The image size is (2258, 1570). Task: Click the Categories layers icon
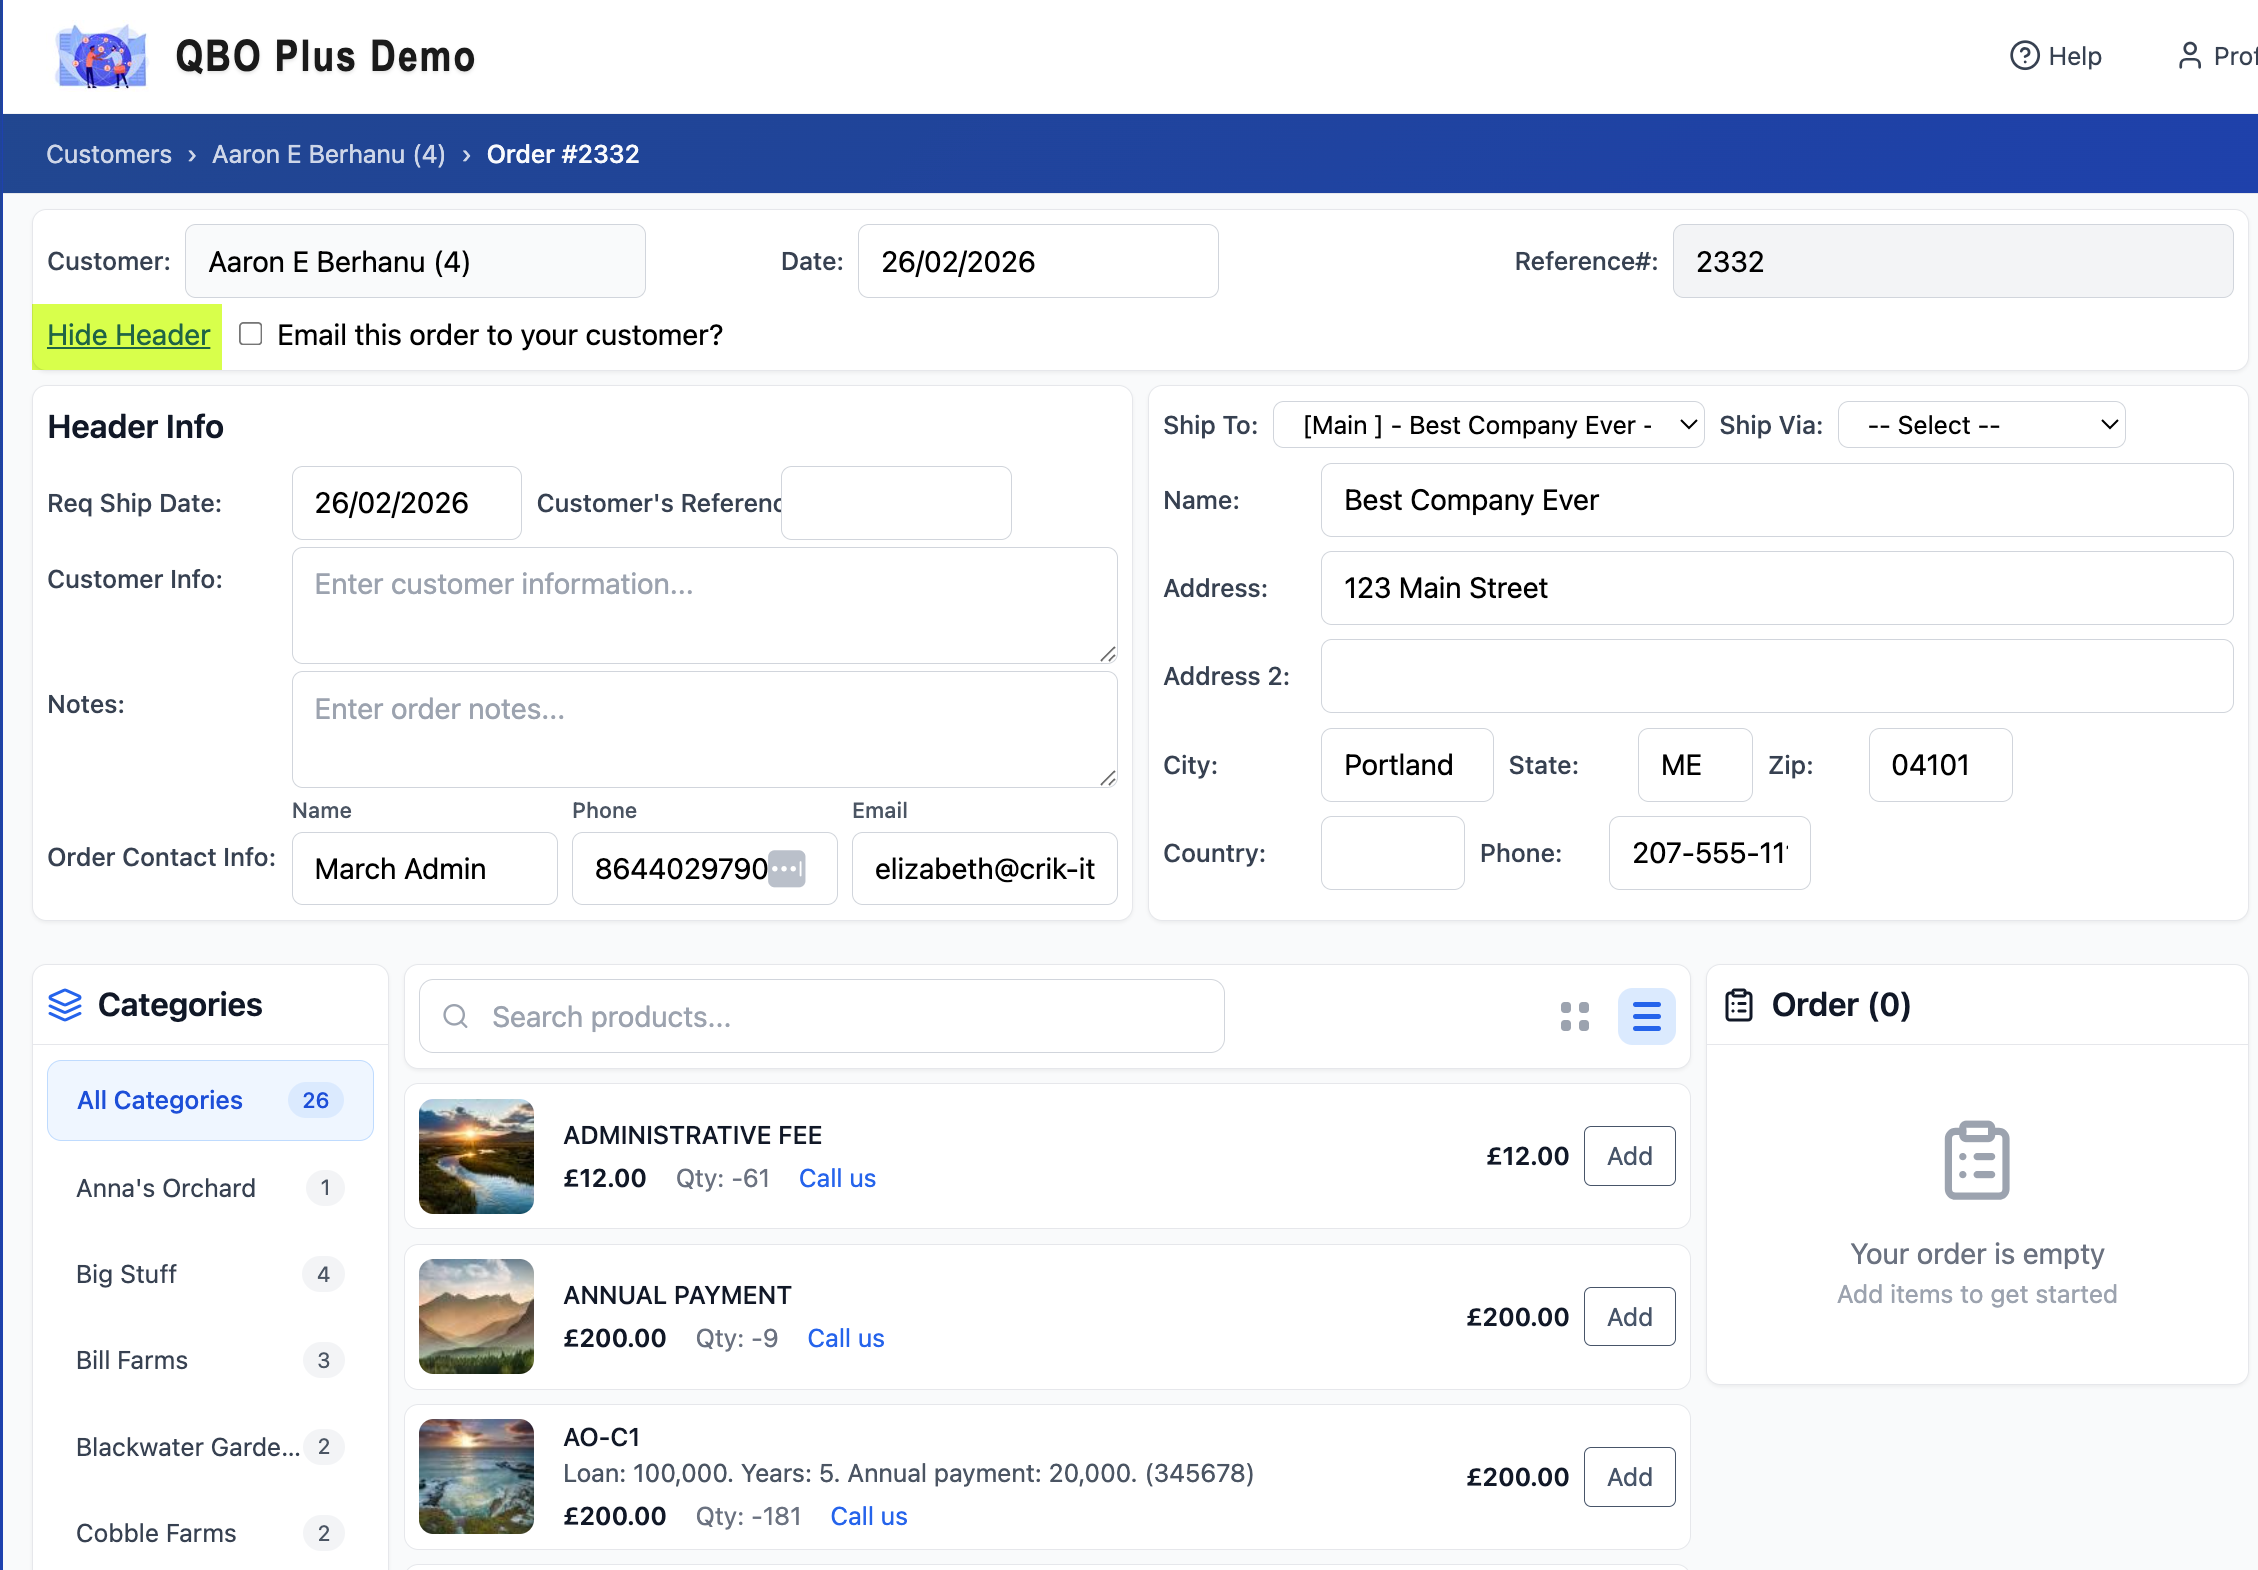[65, 1005]
